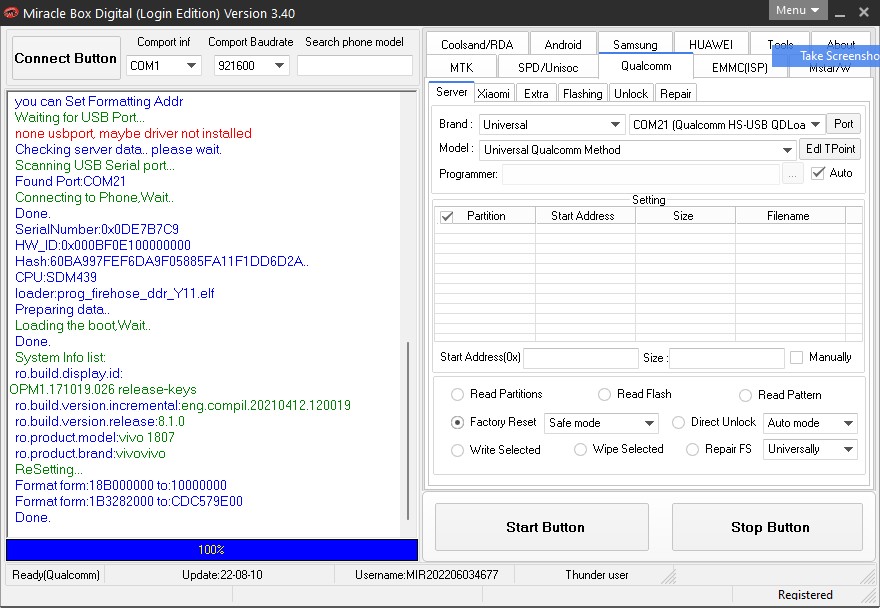Click the Ready(Qualcomm) status entry

pyautogui.click(x=56, y=575)
